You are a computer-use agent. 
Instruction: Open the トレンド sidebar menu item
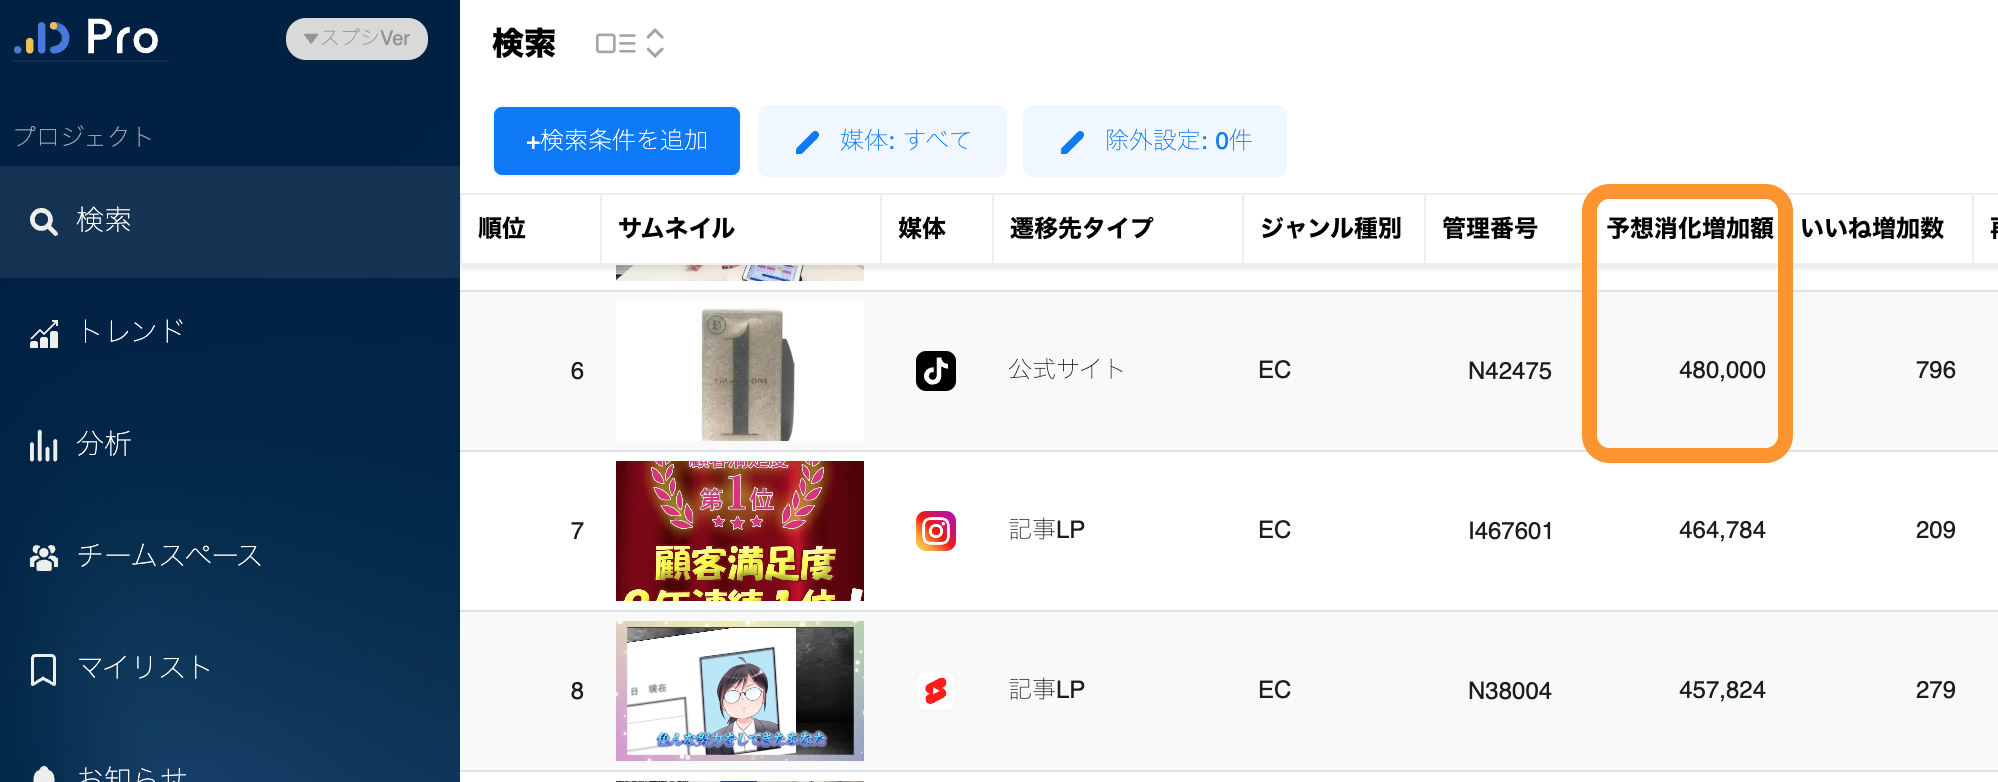click(x=130, y=332)
